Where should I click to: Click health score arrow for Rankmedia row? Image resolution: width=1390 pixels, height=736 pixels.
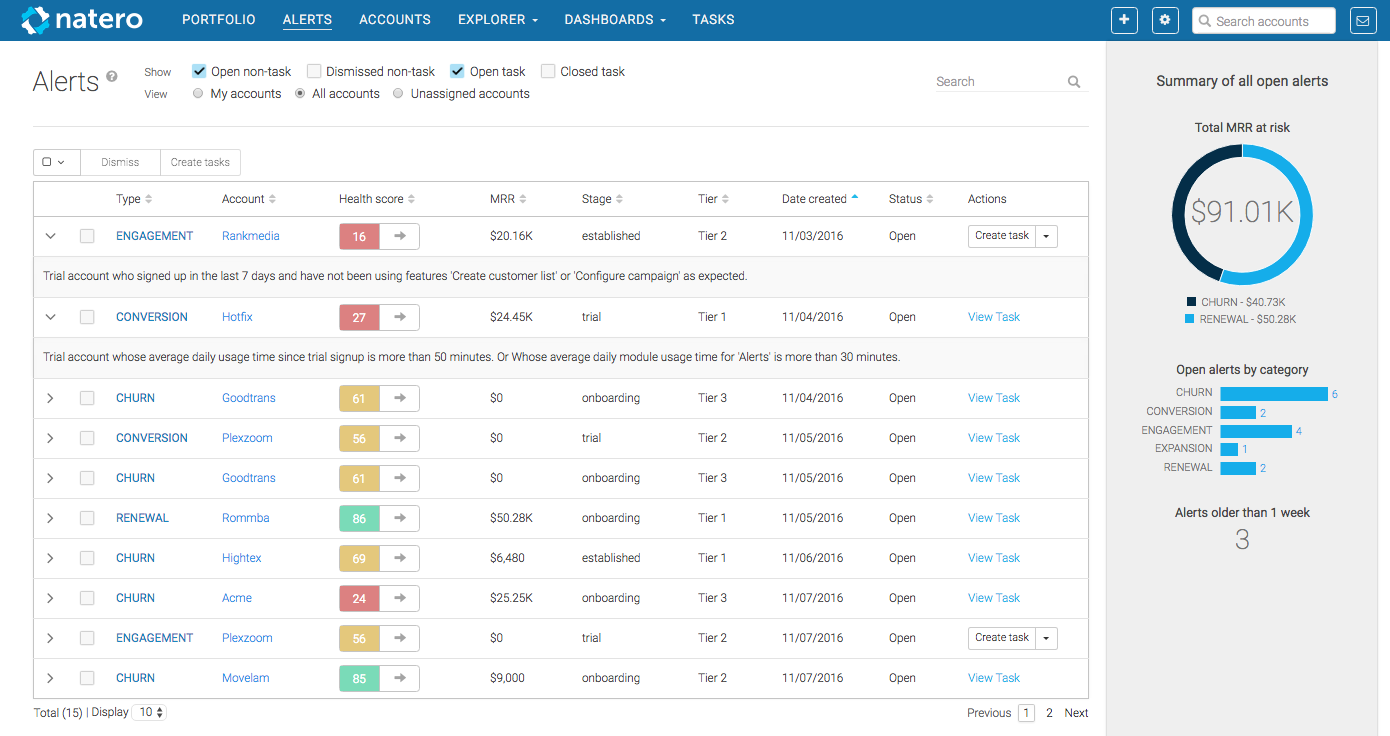pos(399,236)
